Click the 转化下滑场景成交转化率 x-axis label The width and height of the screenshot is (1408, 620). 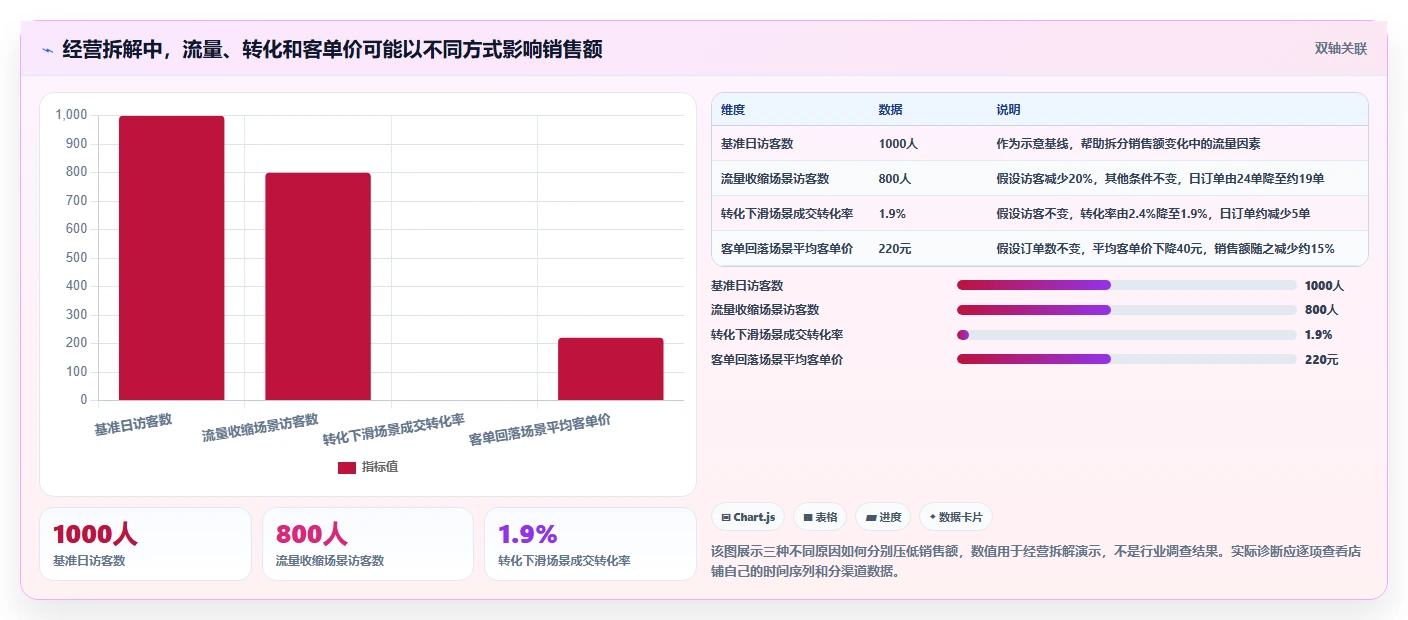(x=394, y=429)
